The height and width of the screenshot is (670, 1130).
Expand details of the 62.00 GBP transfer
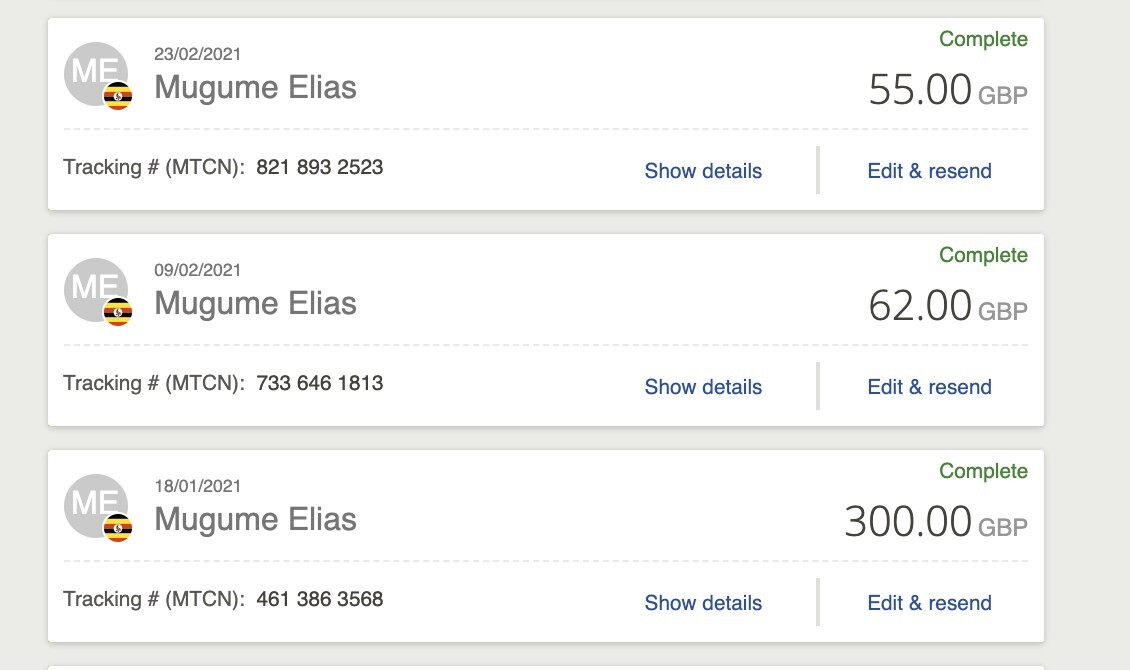tap(703, 387)
